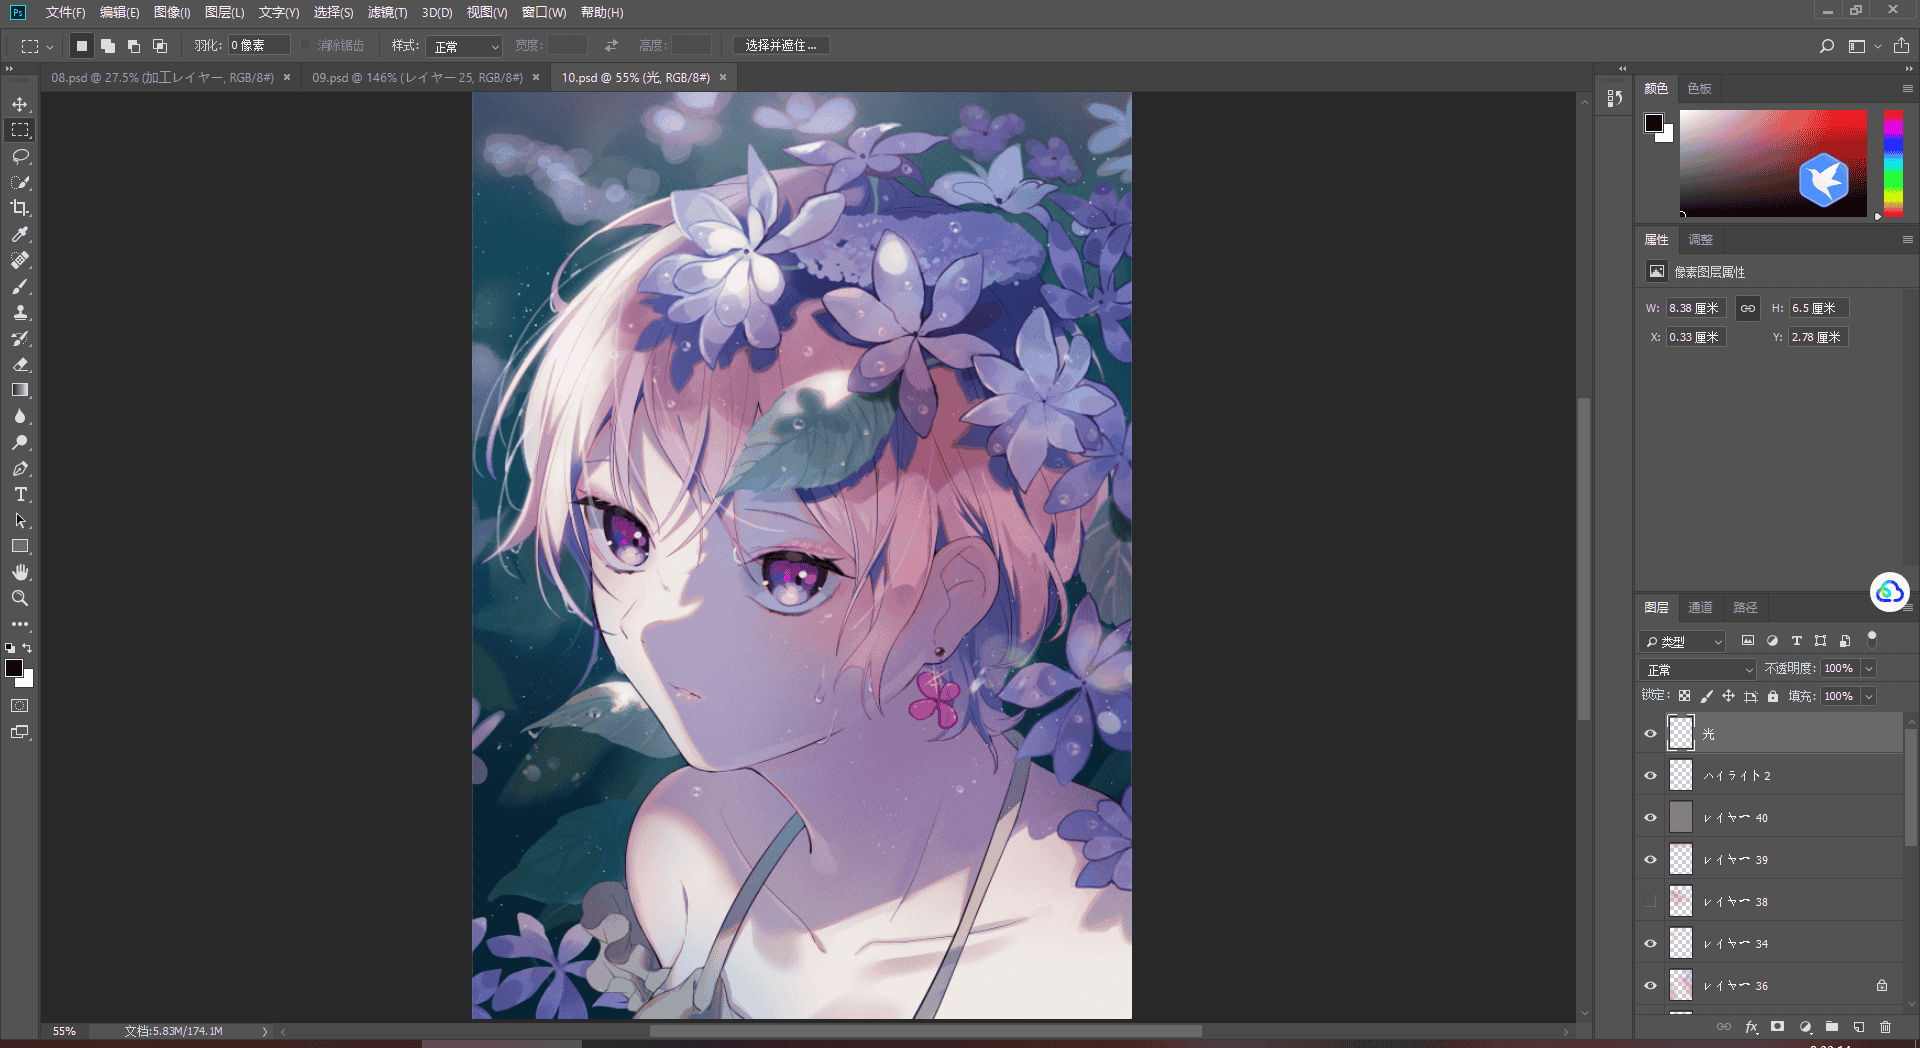This screenshot has width=1920, height=1048.
Task: Open the layer blend mode 正常 dropdown
Action: [x=1697, y=669]
